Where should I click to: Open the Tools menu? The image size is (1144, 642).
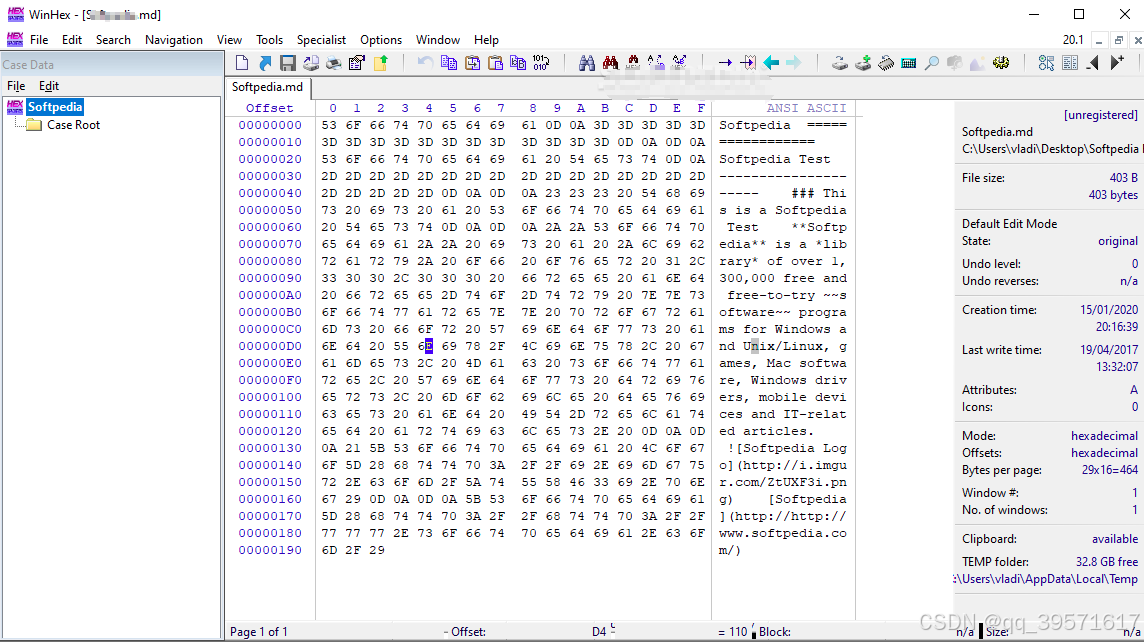click(x=269, y=39)
